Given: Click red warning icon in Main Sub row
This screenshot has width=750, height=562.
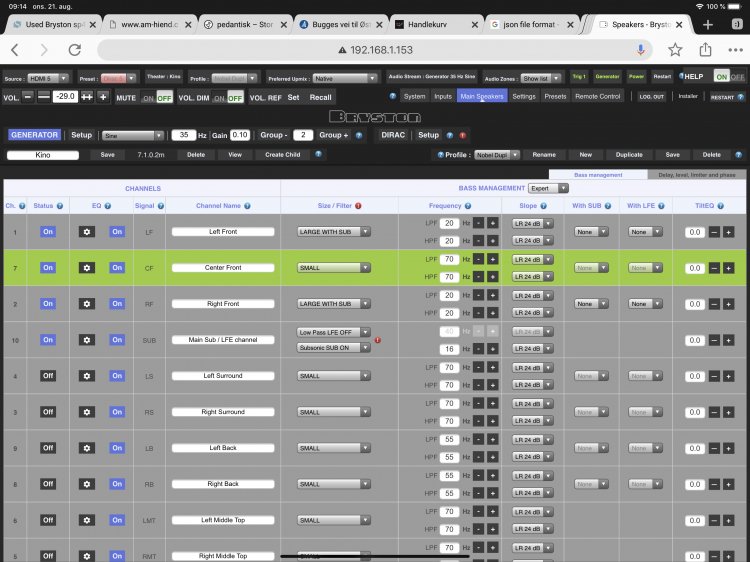Looking at the screenshot, I should [378, 340].
